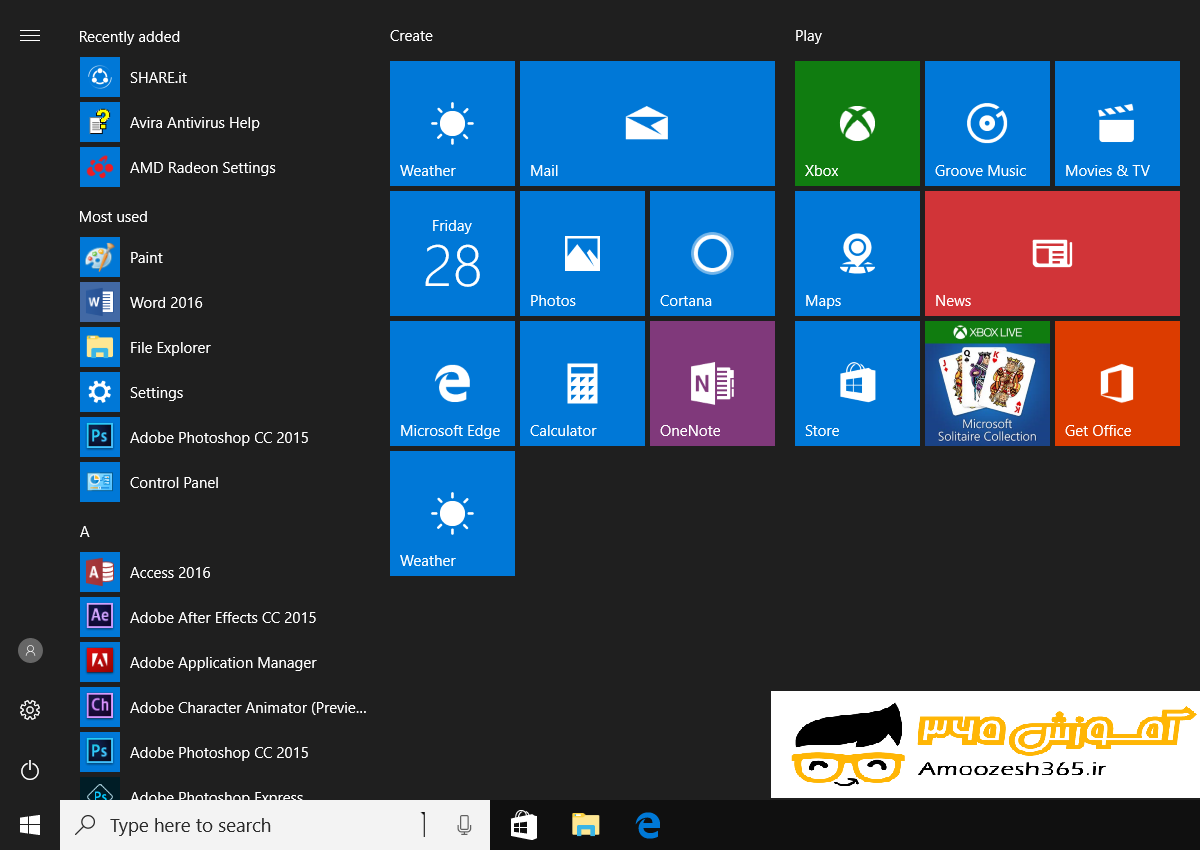Viewport: 1200px width, 850px height.
Task: Open the user account menu icon
Action: (x=30, y=650)
